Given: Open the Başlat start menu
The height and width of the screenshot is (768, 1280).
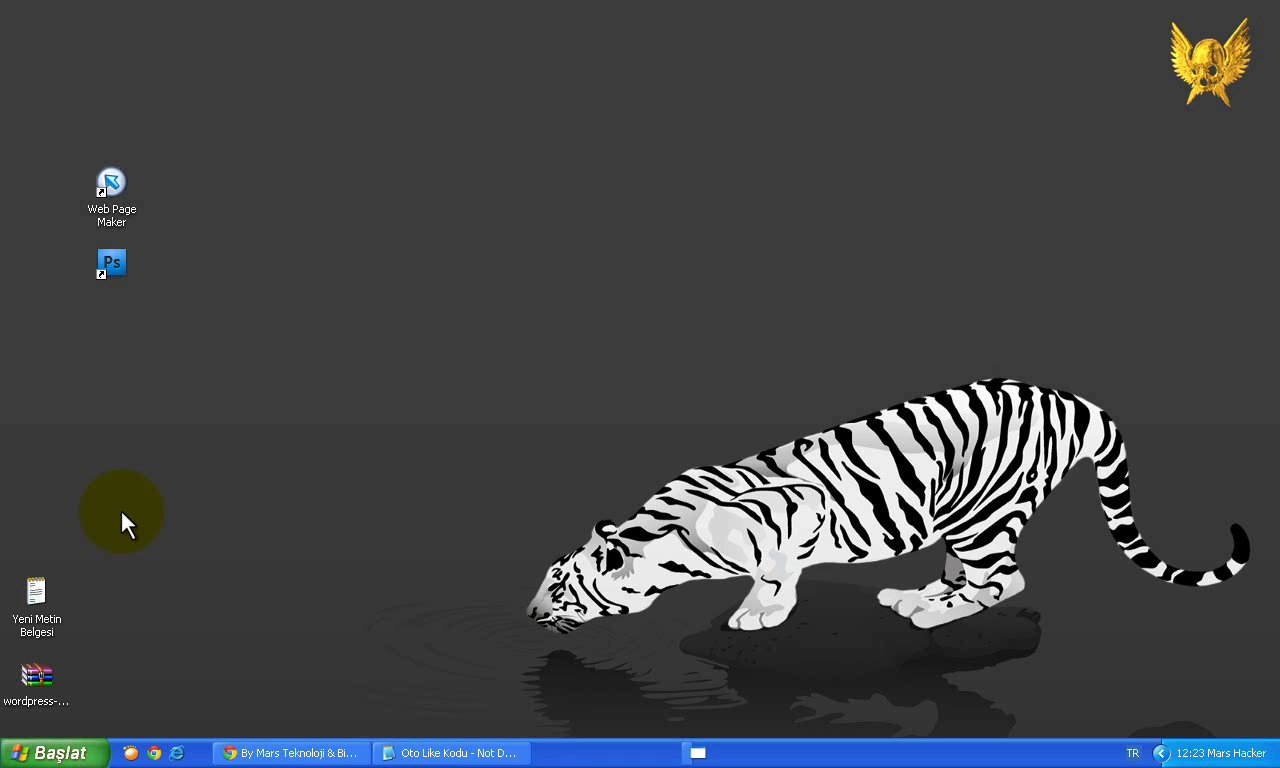Looking at the screenshot, I should [54, 753].
